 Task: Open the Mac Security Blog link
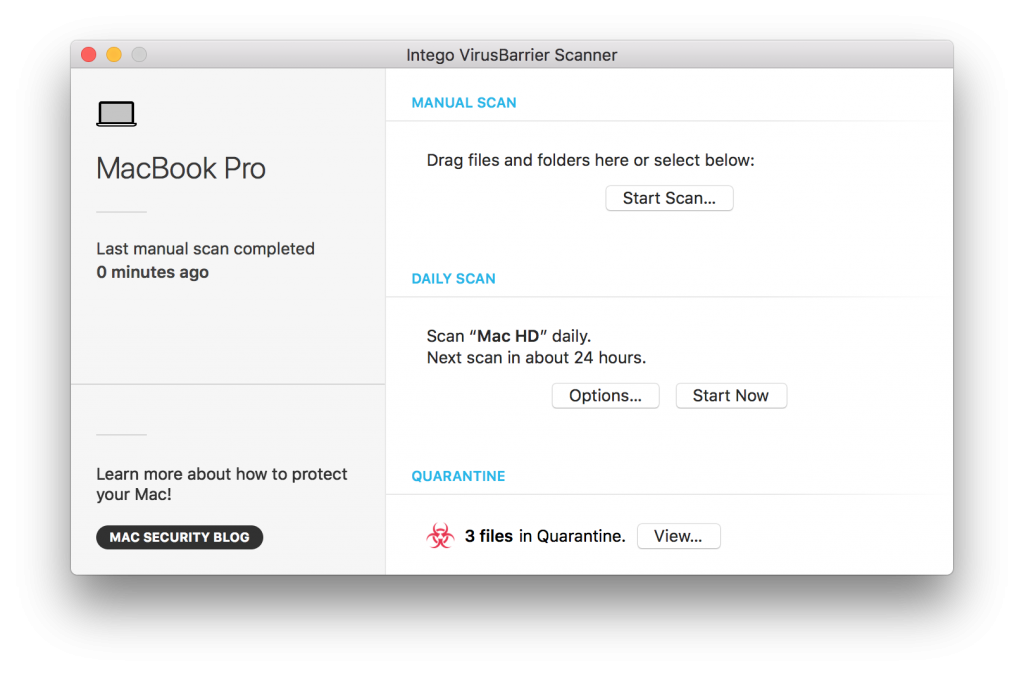point(179,537)
